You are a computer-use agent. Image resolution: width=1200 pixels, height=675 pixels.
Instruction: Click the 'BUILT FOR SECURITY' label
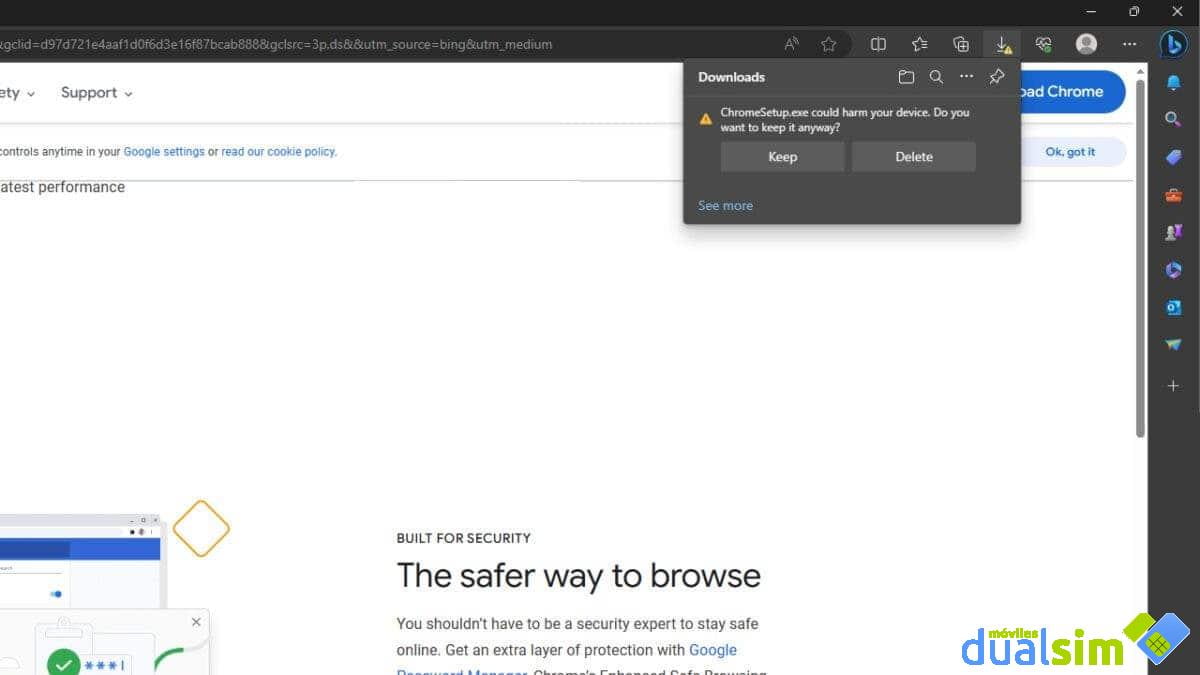463,538
